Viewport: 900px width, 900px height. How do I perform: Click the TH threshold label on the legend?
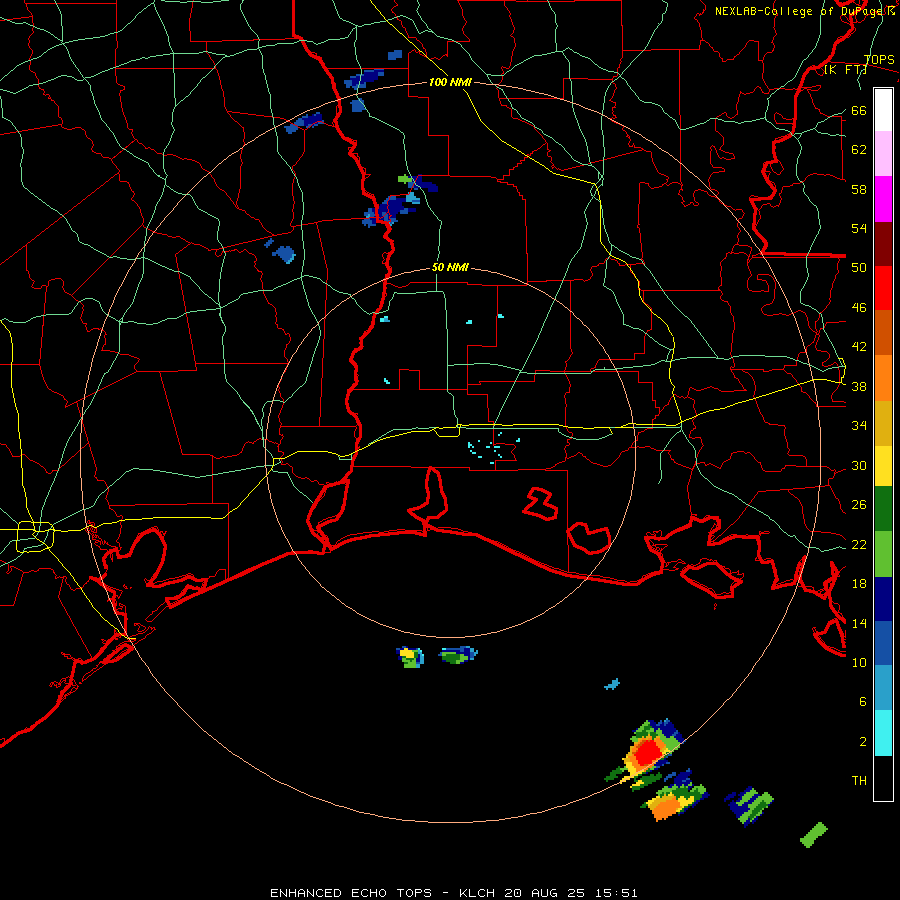[859, 781]
